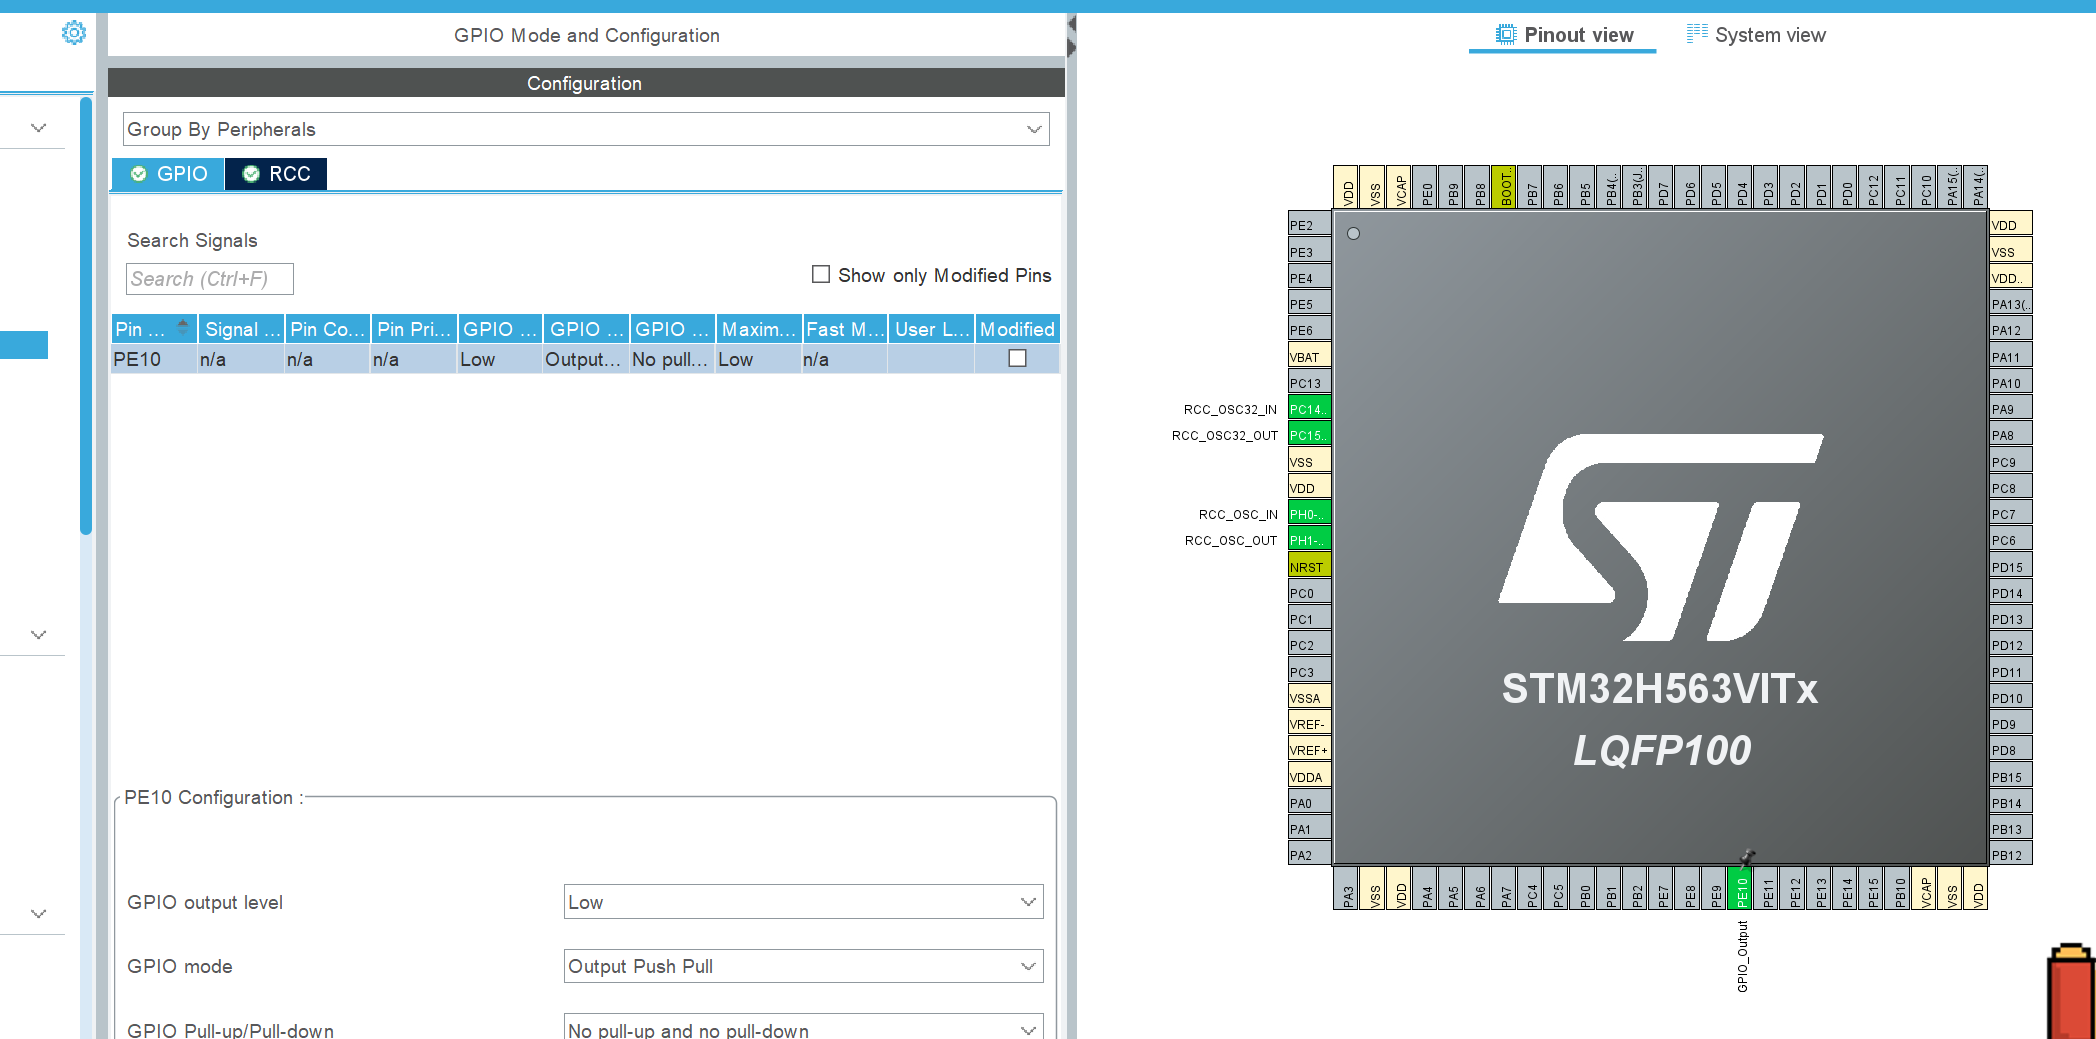2096x1039 pixels.
Task: Click the NRST pin on the package
Action: (1308, 566)
